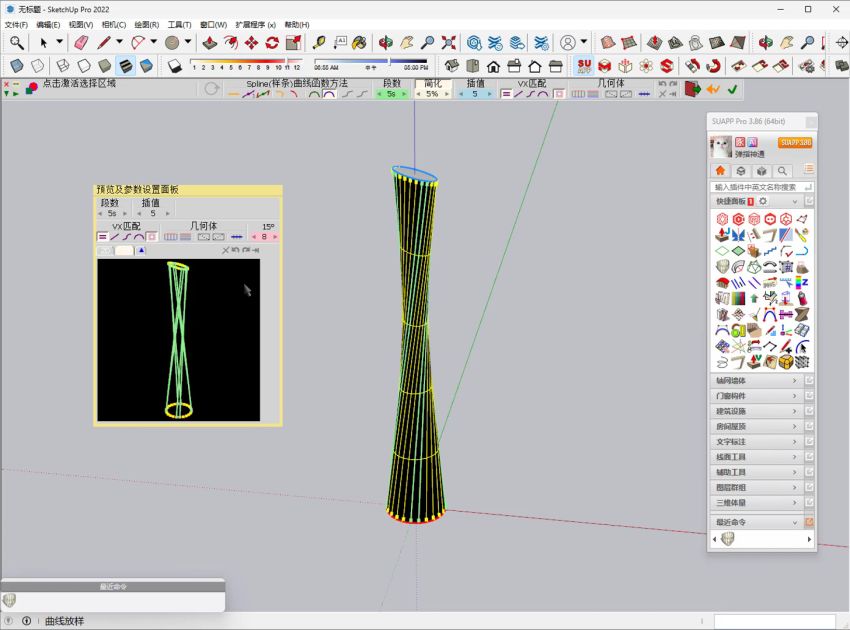The image size is (850, 630).
Task: Expand the 房间屋顶 category
Action: (x=757, y=427)
